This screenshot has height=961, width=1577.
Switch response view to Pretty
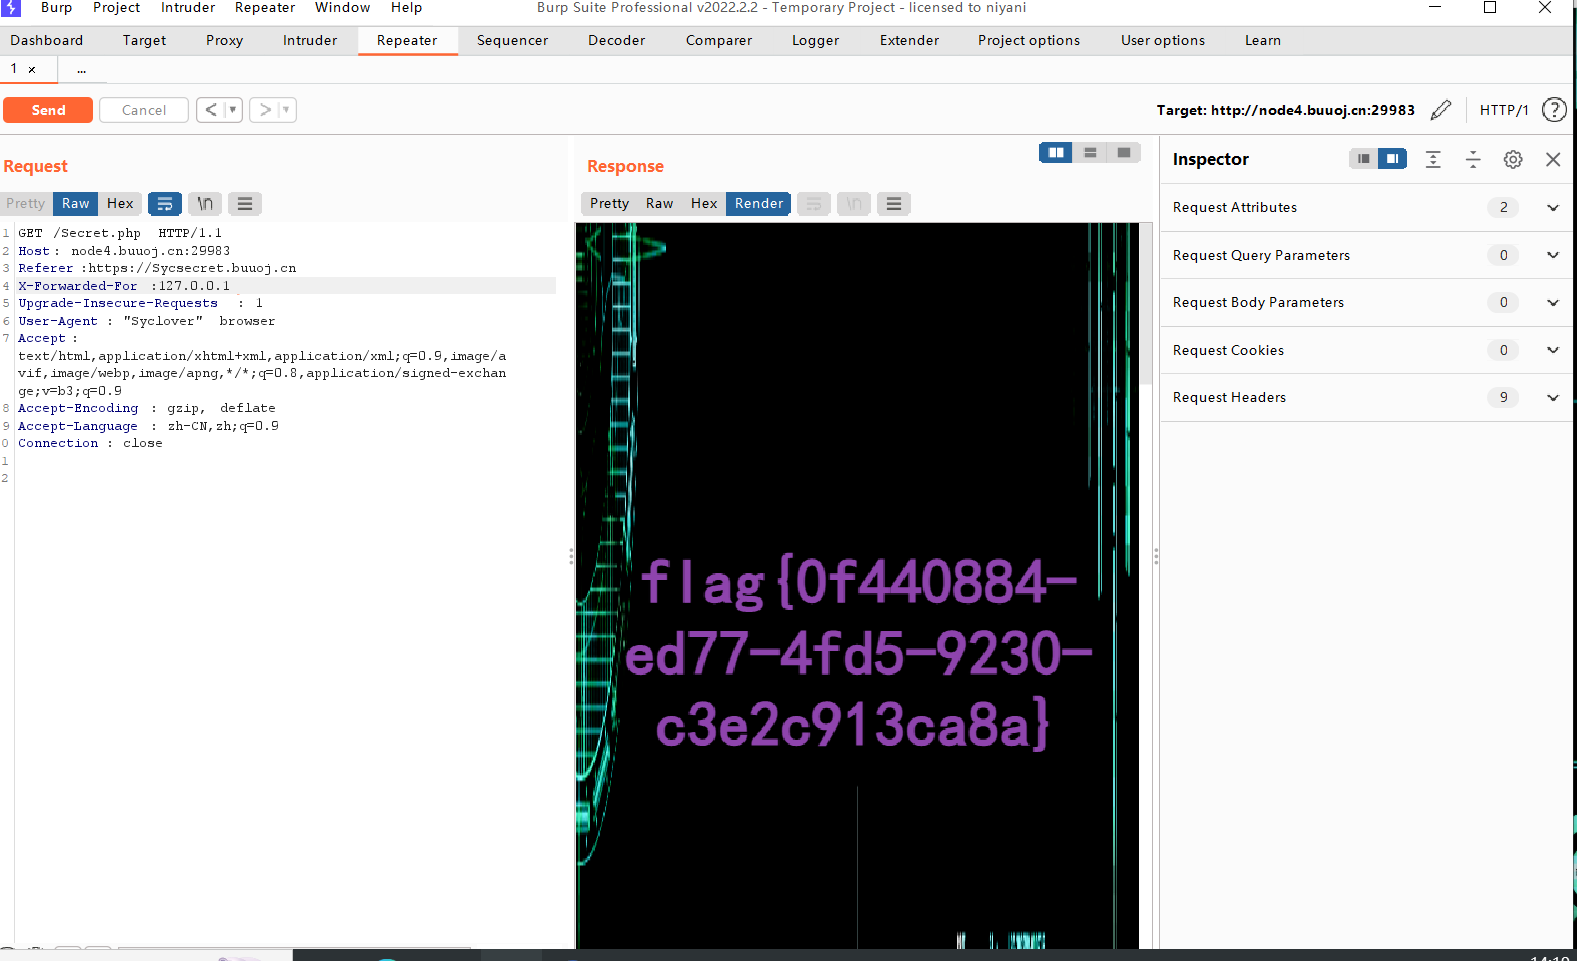(610, 203)
